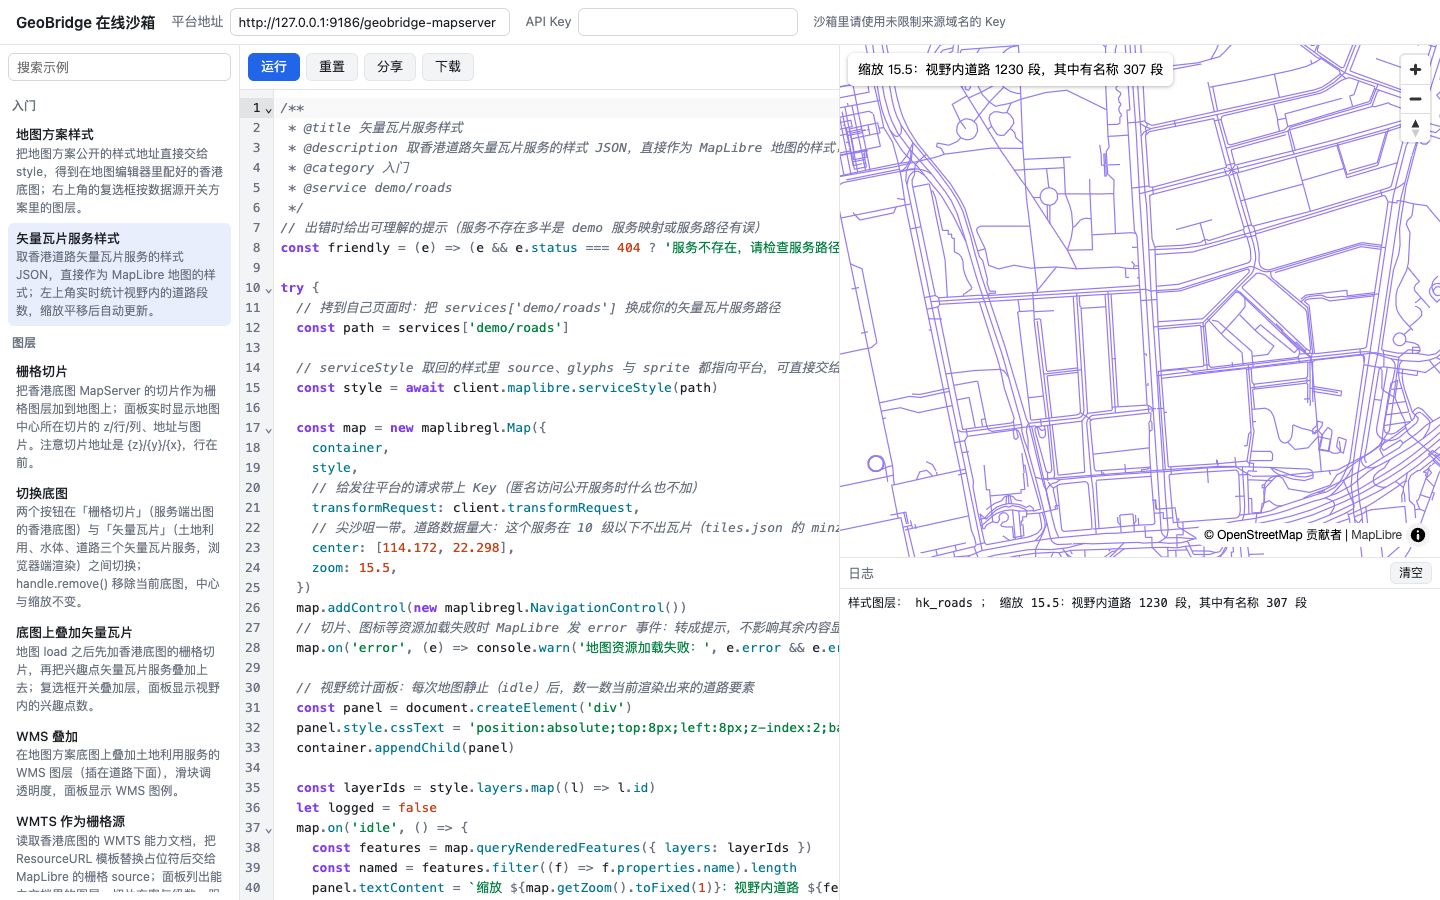
Task: Zoom in on the map
Action: point(1415,69)
